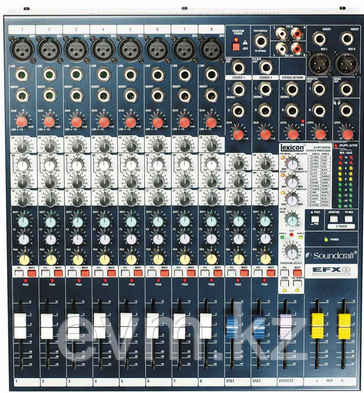The image size is (364, 393).
Task: Select the Mix R XLR output
Action: [346, 64]
